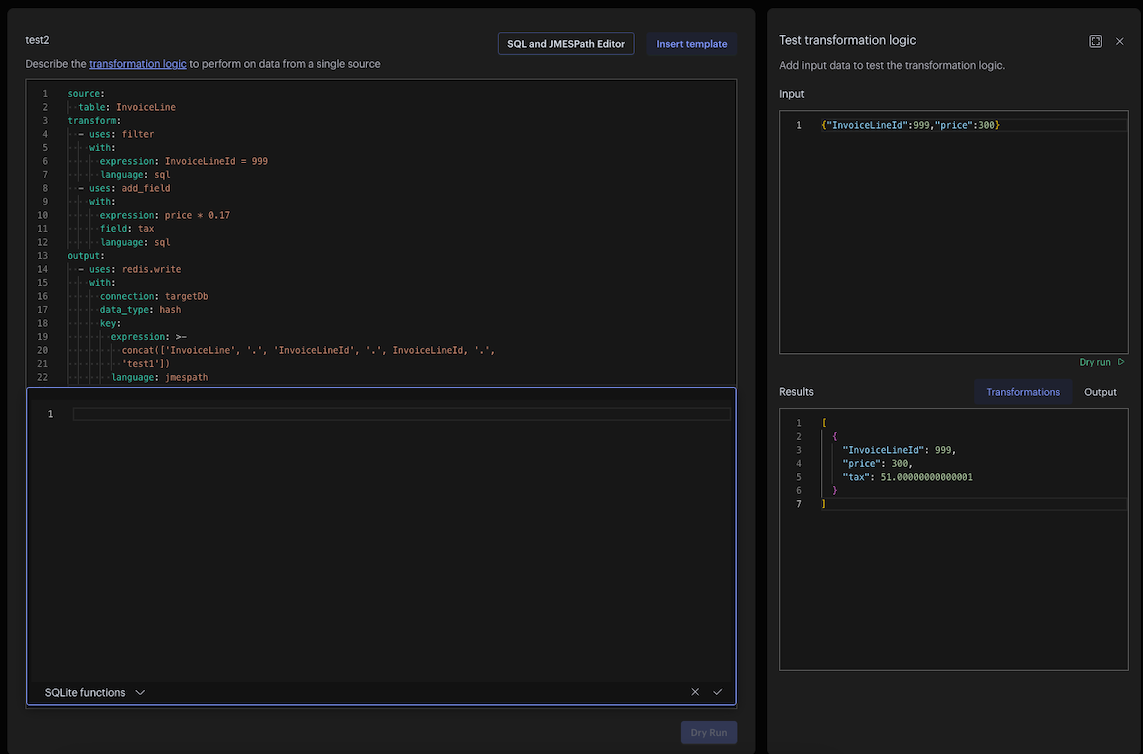
Task: Click the 'connection: targetDb' line in YAML
Action: (153, 296)
